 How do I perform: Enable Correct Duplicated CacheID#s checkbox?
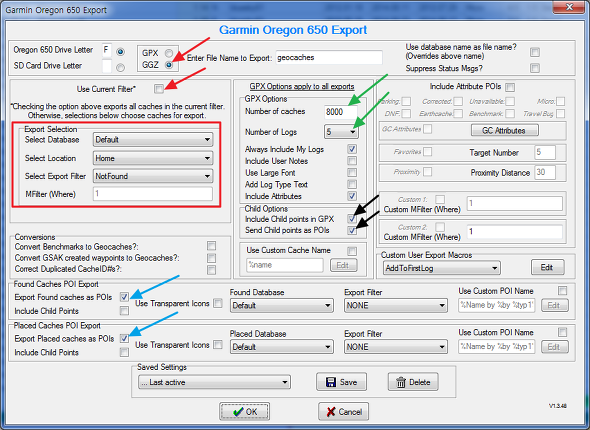(211, 269)
